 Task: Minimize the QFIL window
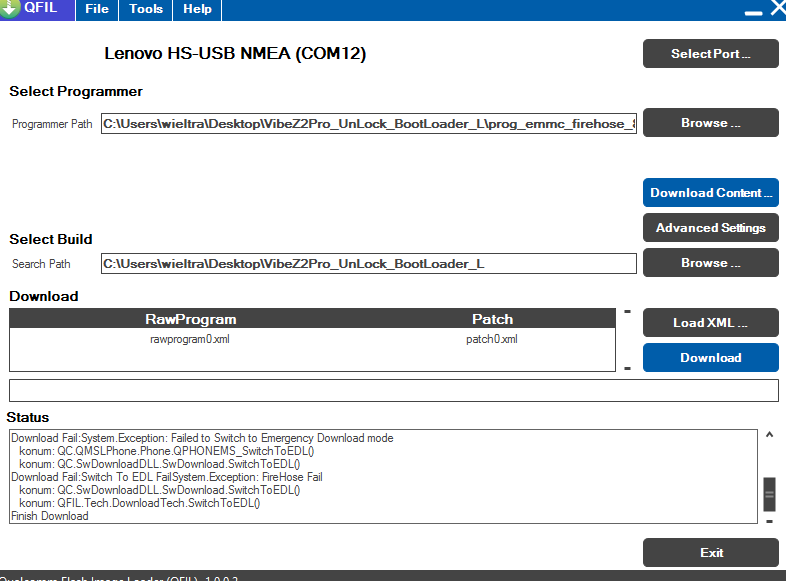tap(753, 13)
